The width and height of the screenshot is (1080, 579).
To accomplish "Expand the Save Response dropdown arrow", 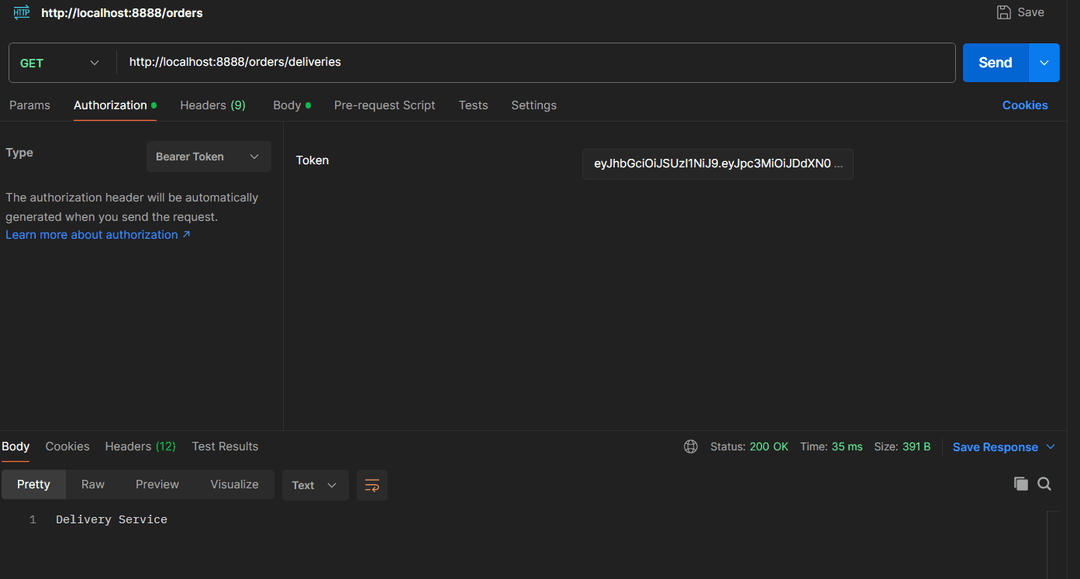I will (x=1050, y=447).
